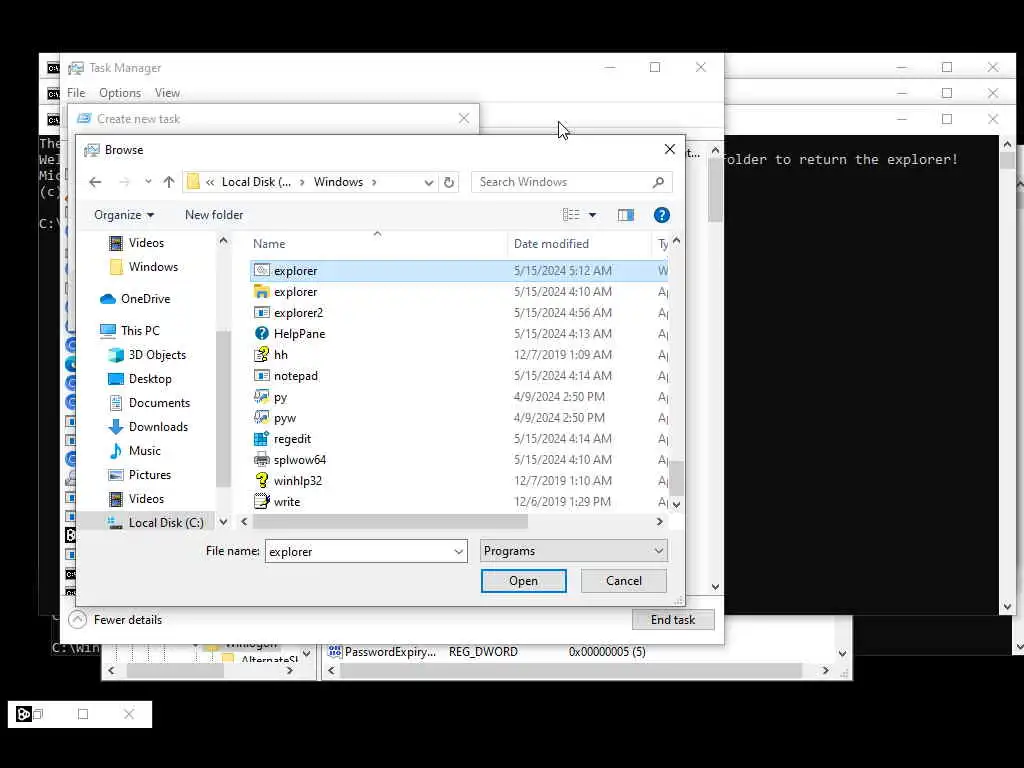Click the Up one level arrow
Image resolution: width=1024 pixels, height=768 pixels.
[x=169, y=182]
